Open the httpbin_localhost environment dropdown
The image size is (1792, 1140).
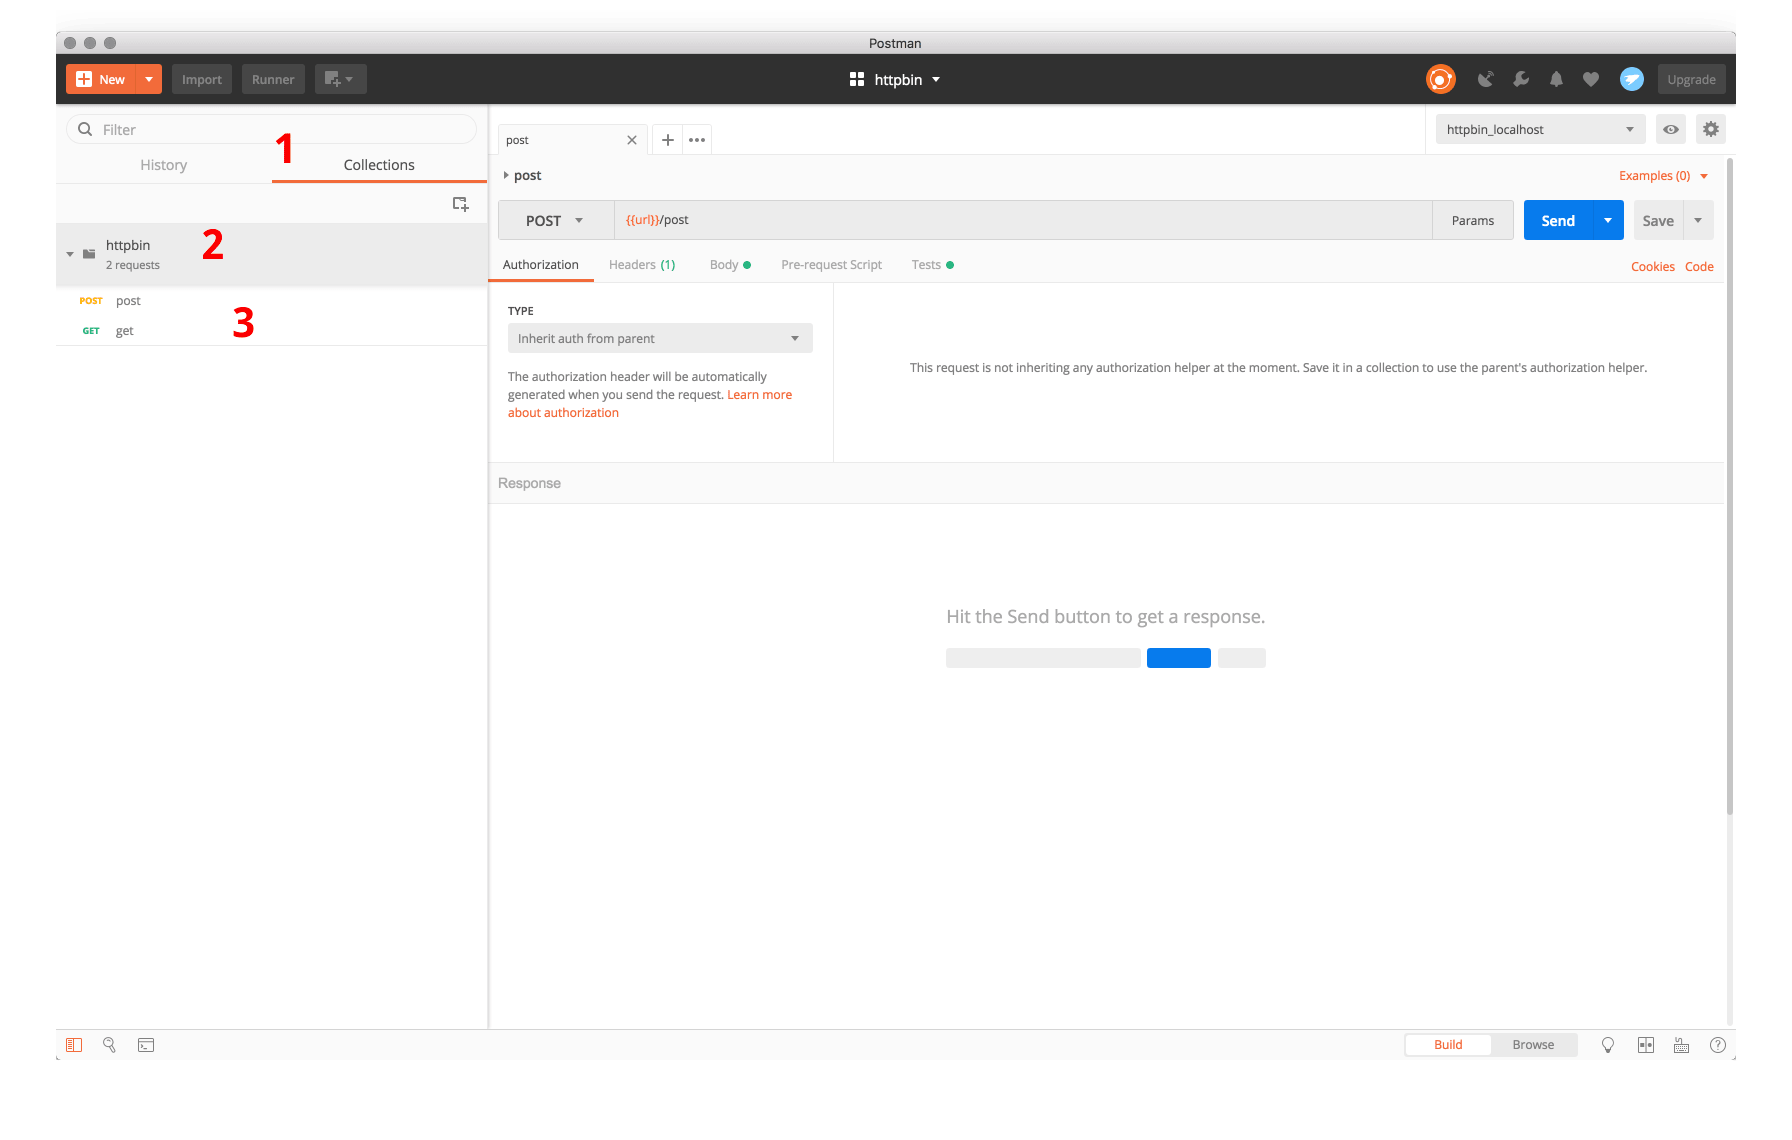pos(1540,129)
